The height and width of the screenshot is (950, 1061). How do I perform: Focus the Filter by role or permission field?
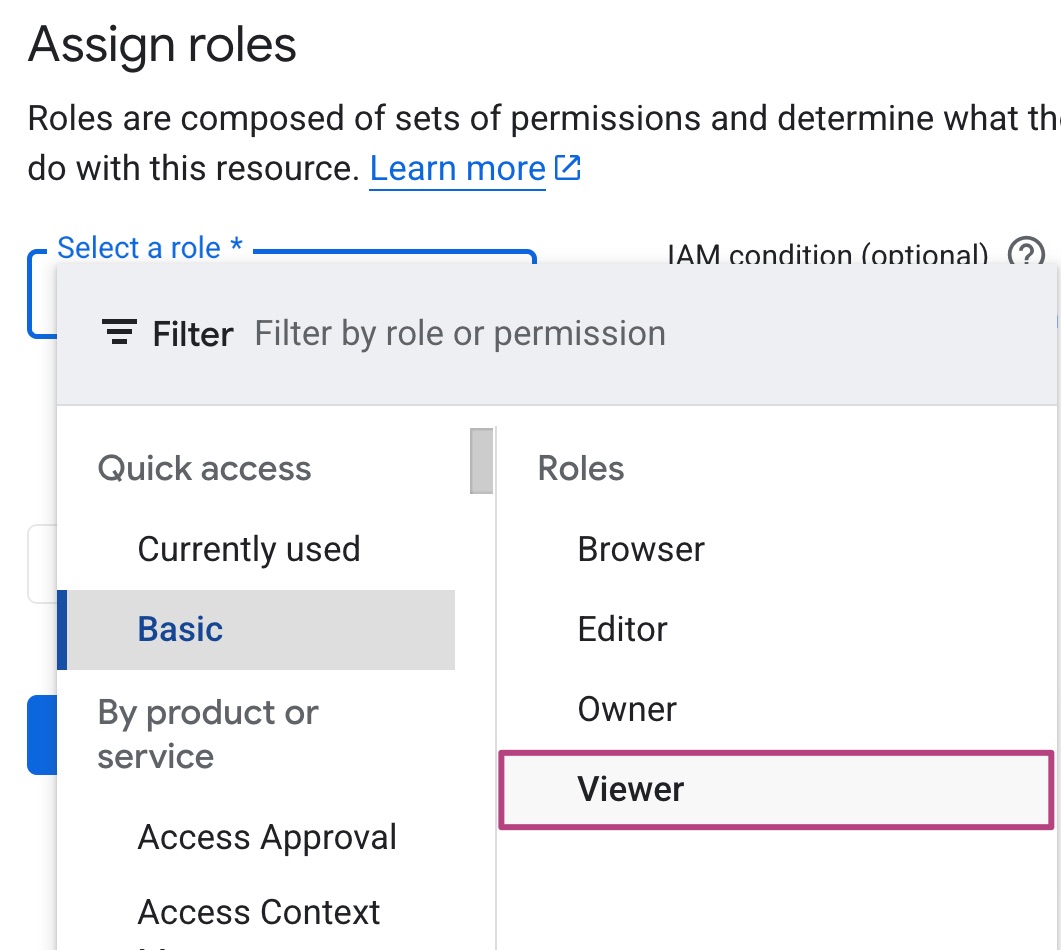(460, 333)
